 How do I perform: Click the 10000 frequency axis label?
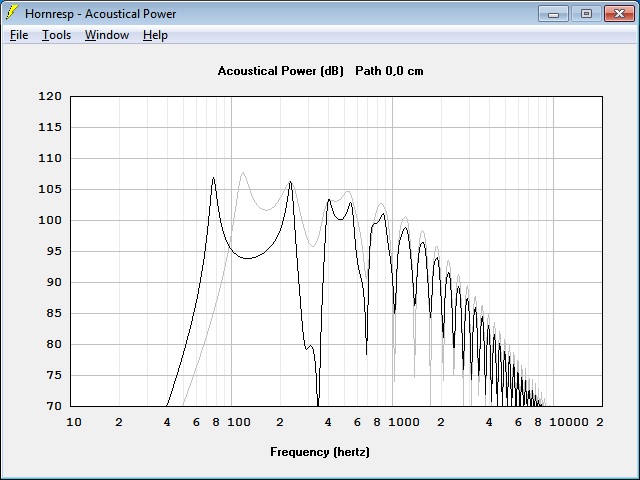click(x=569, y=422)
